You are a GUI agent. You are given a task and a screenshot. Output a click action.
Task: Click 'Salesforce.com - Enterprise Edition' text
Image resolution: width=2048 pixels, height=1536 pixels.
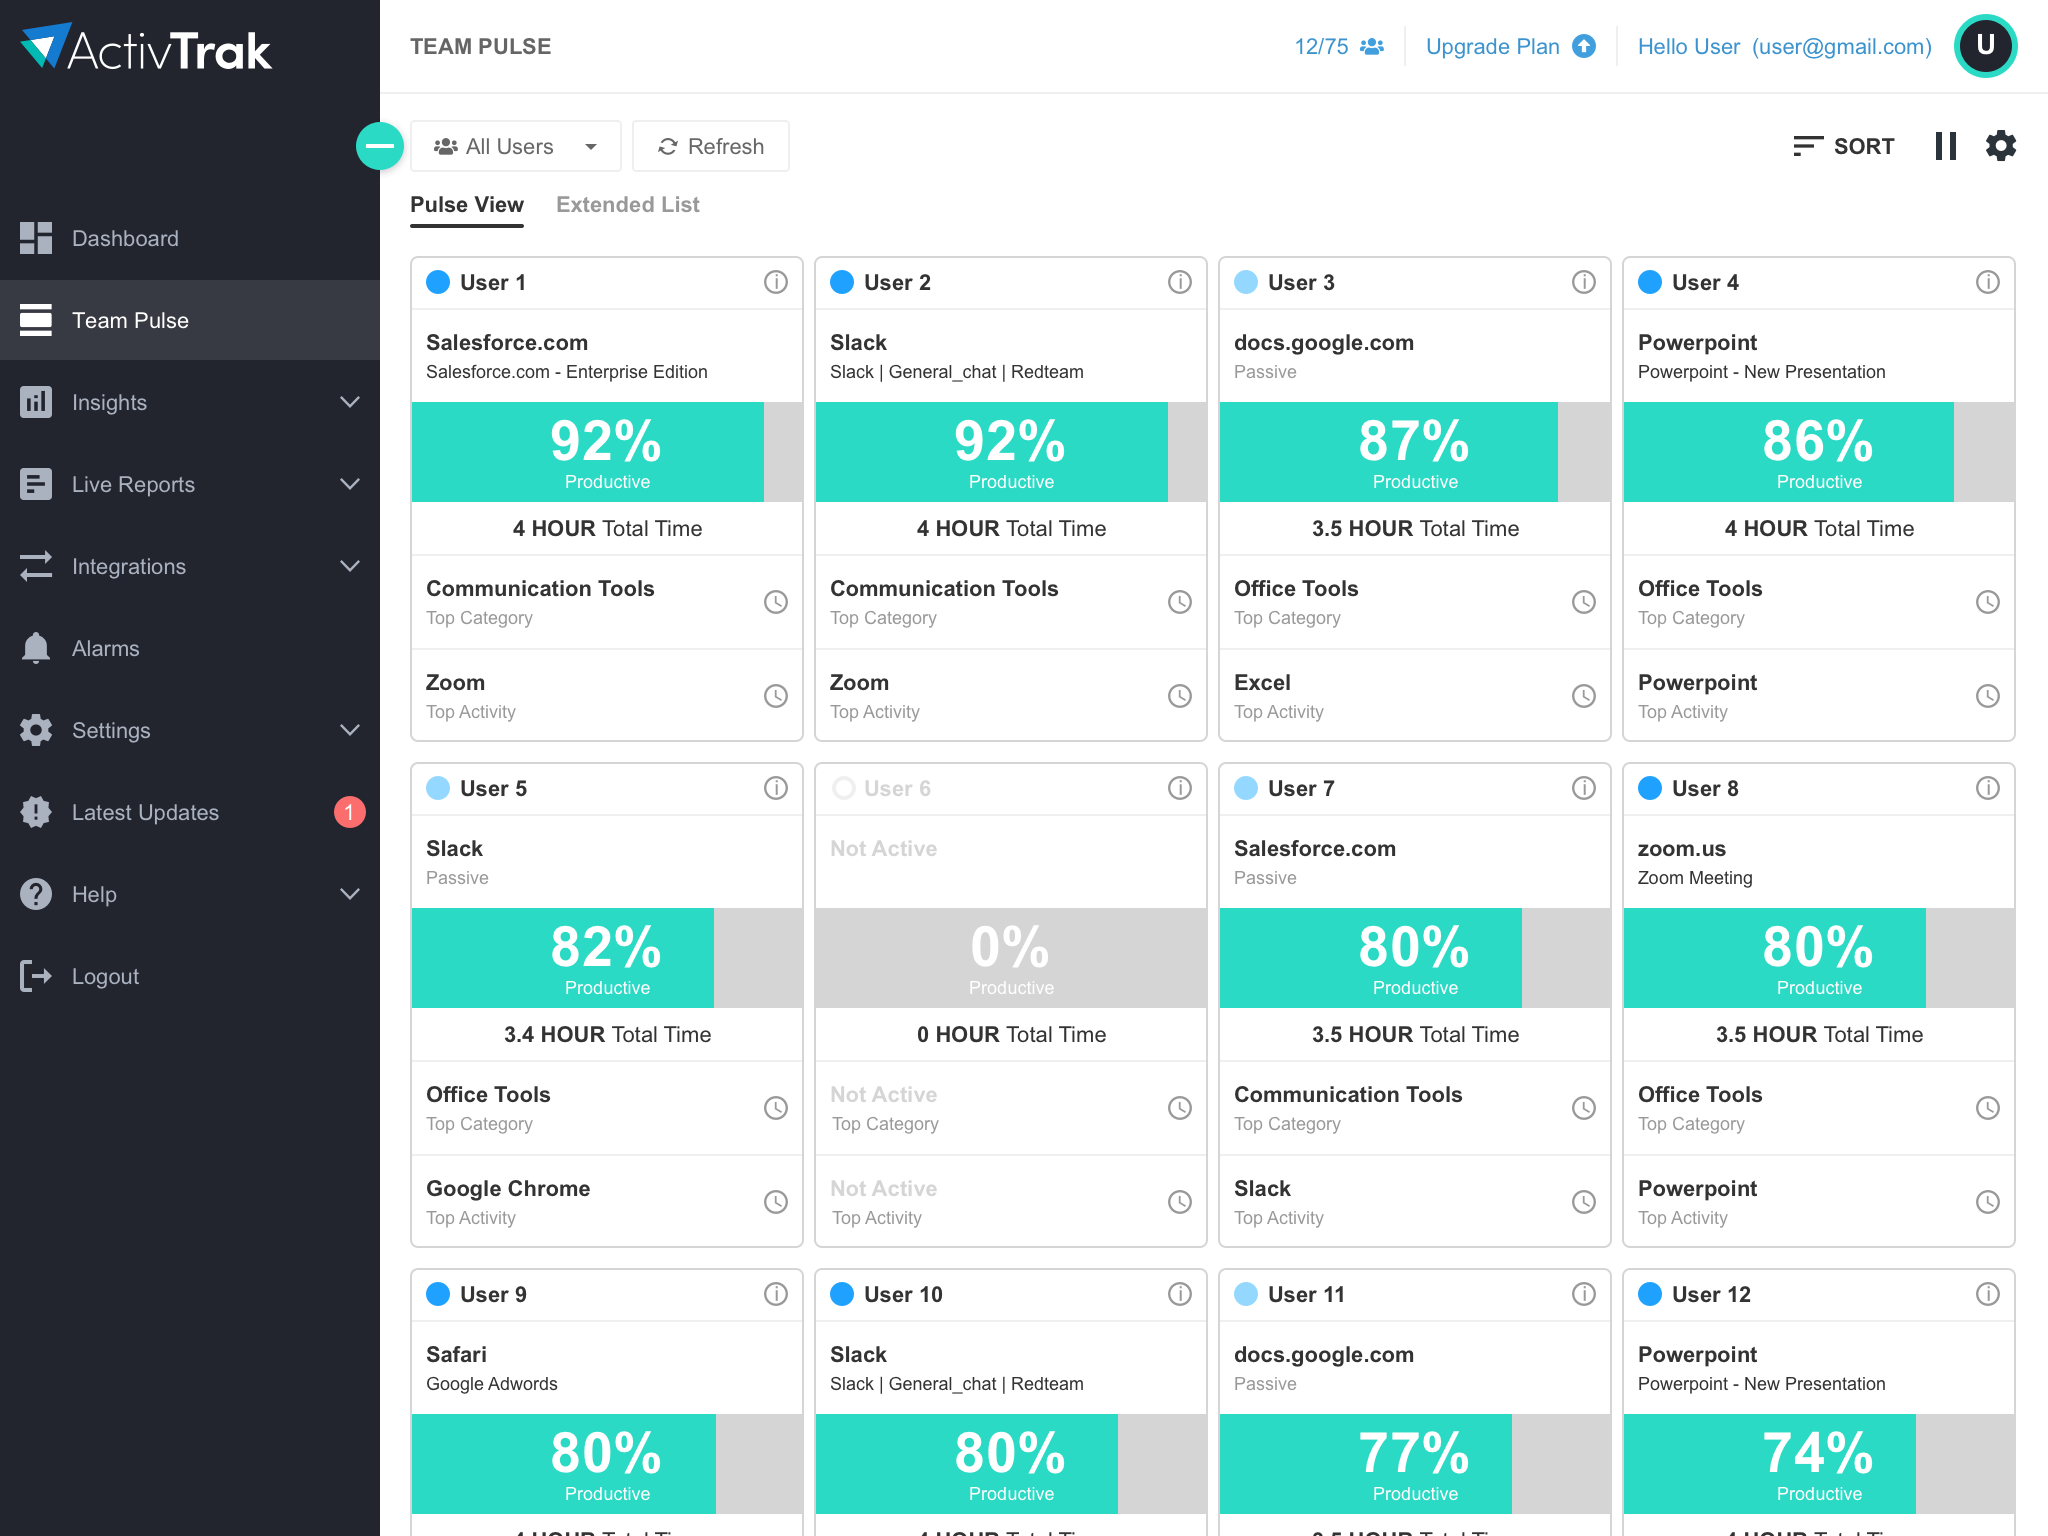point(567,372)
